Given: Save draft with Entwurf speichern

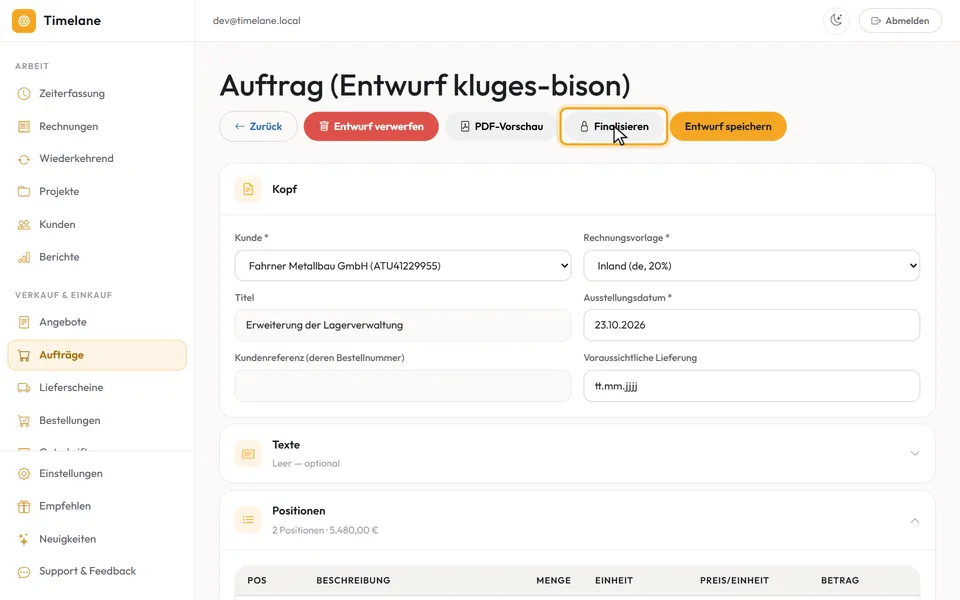Looking at the screenshot, I should [728, 127].
